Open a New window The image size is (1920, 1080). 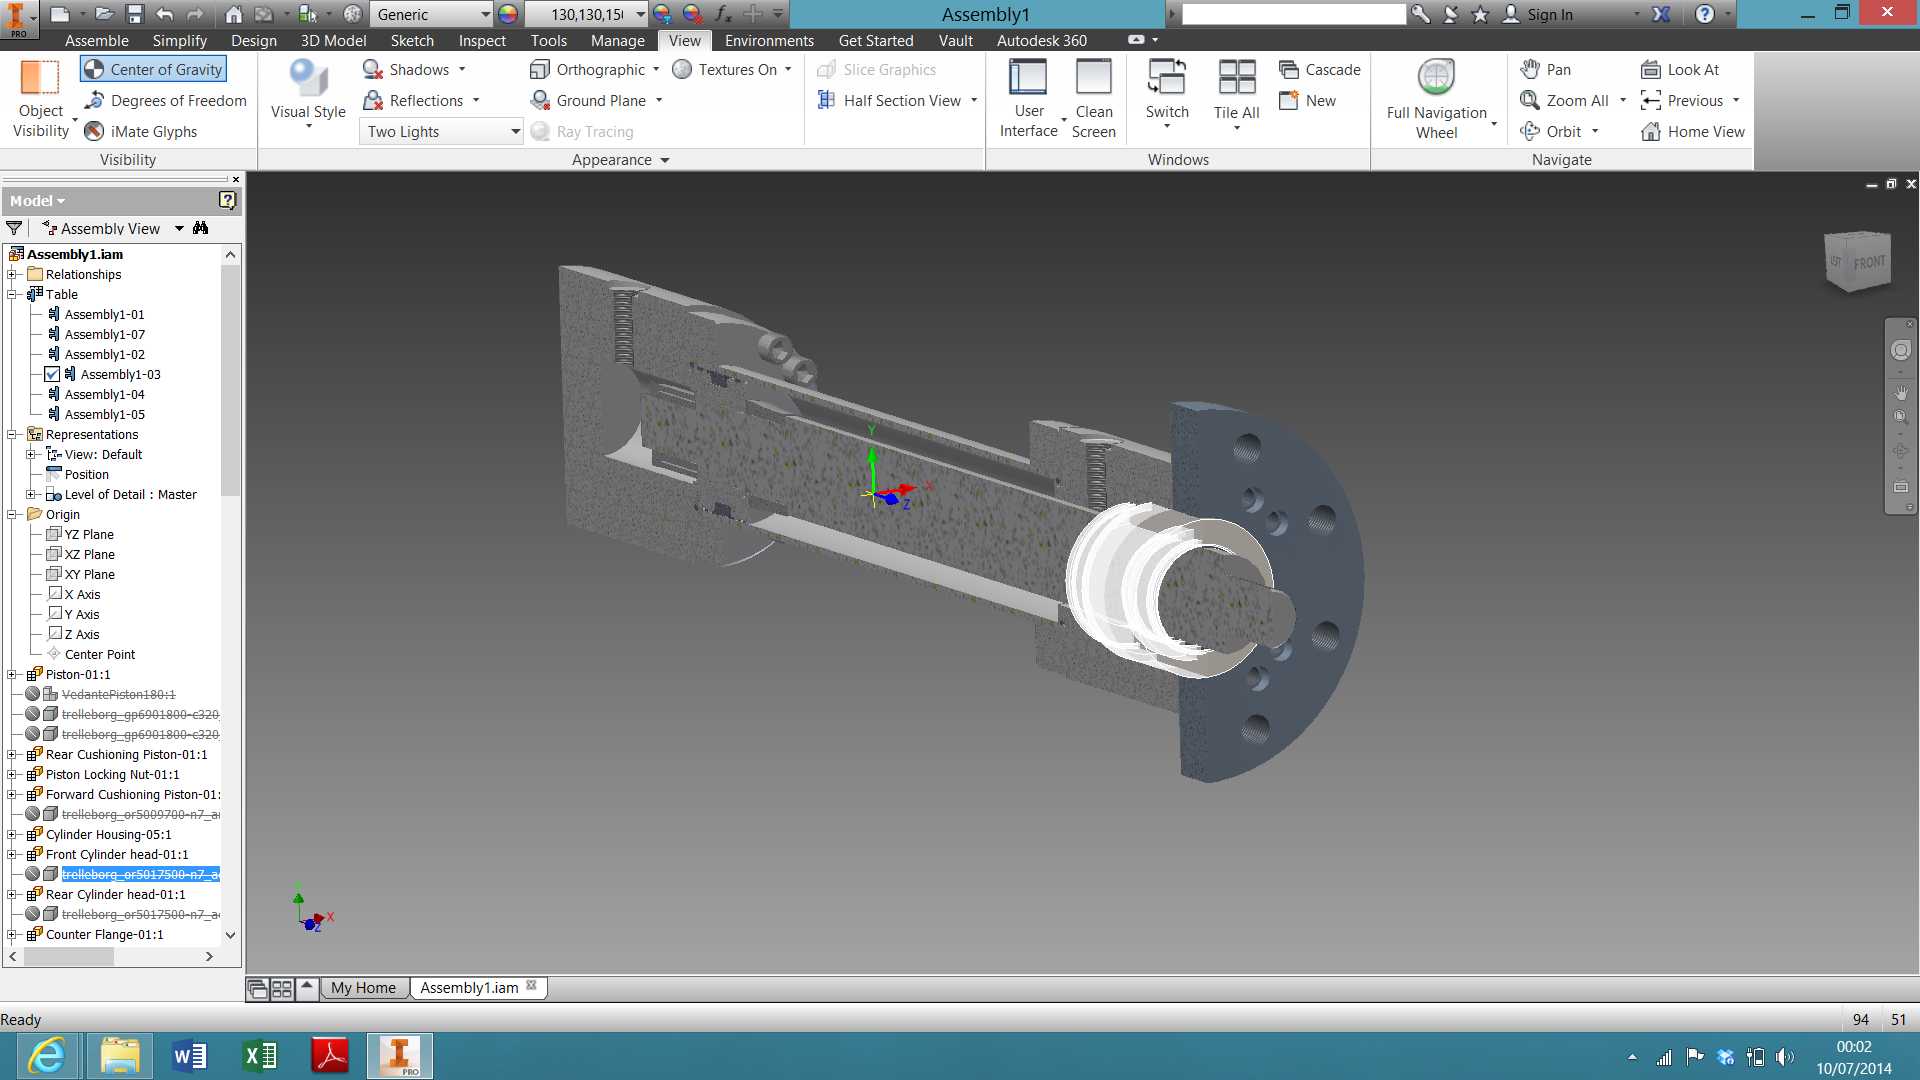pos(1307,100)
